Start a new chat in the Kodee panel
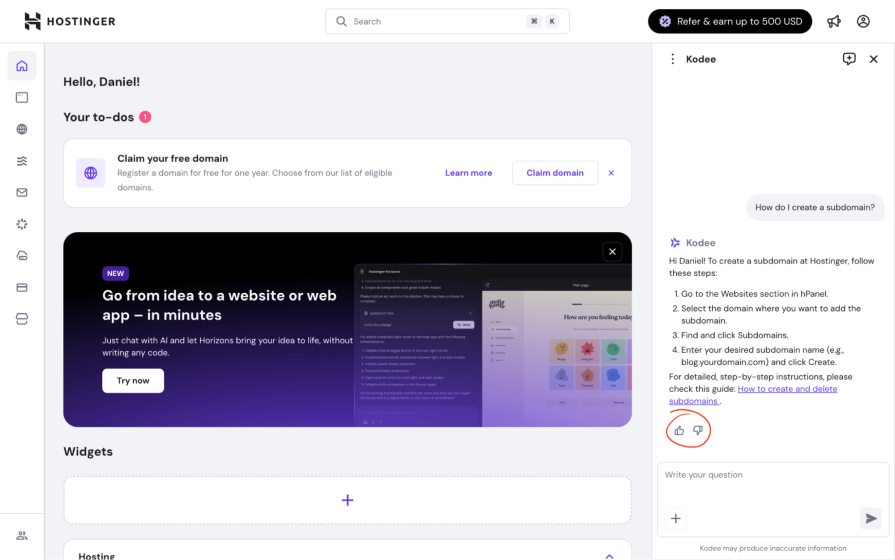This screenshot has width=895, height=560. (x=849, y=59)
